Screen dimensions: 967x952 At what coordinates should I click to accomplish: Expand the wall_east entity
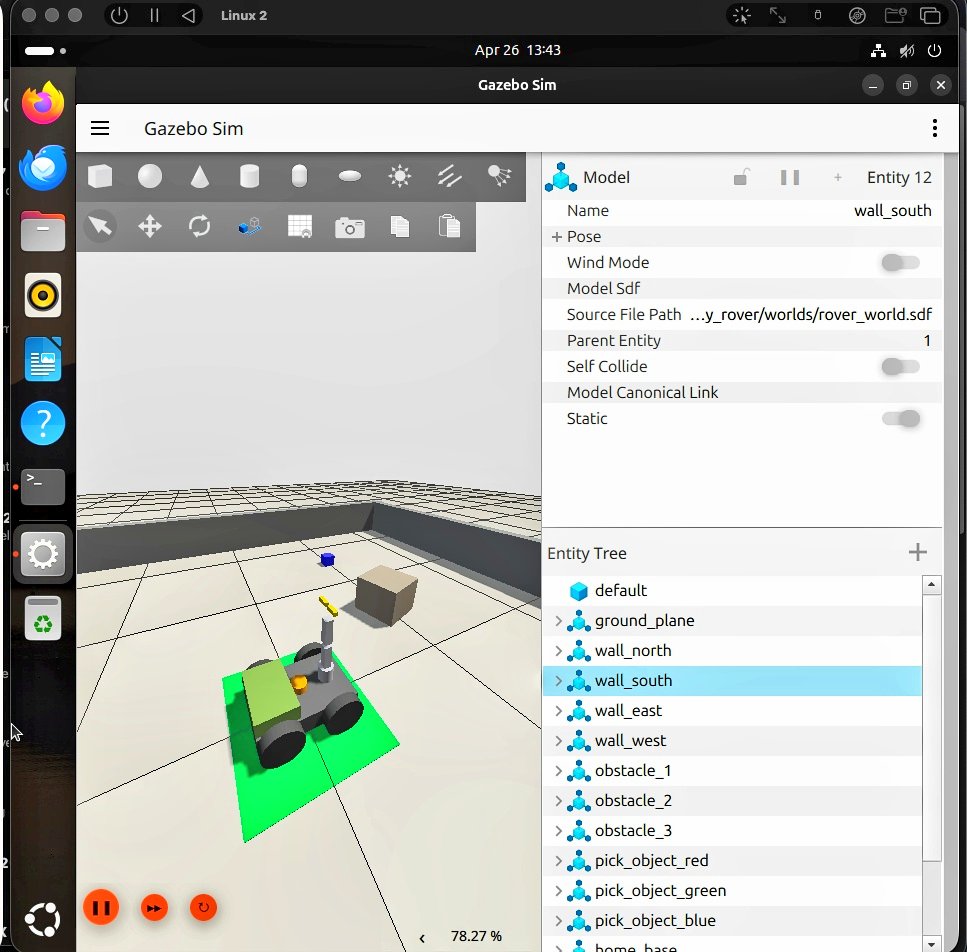pyautogui.click(x=558, y=711)
